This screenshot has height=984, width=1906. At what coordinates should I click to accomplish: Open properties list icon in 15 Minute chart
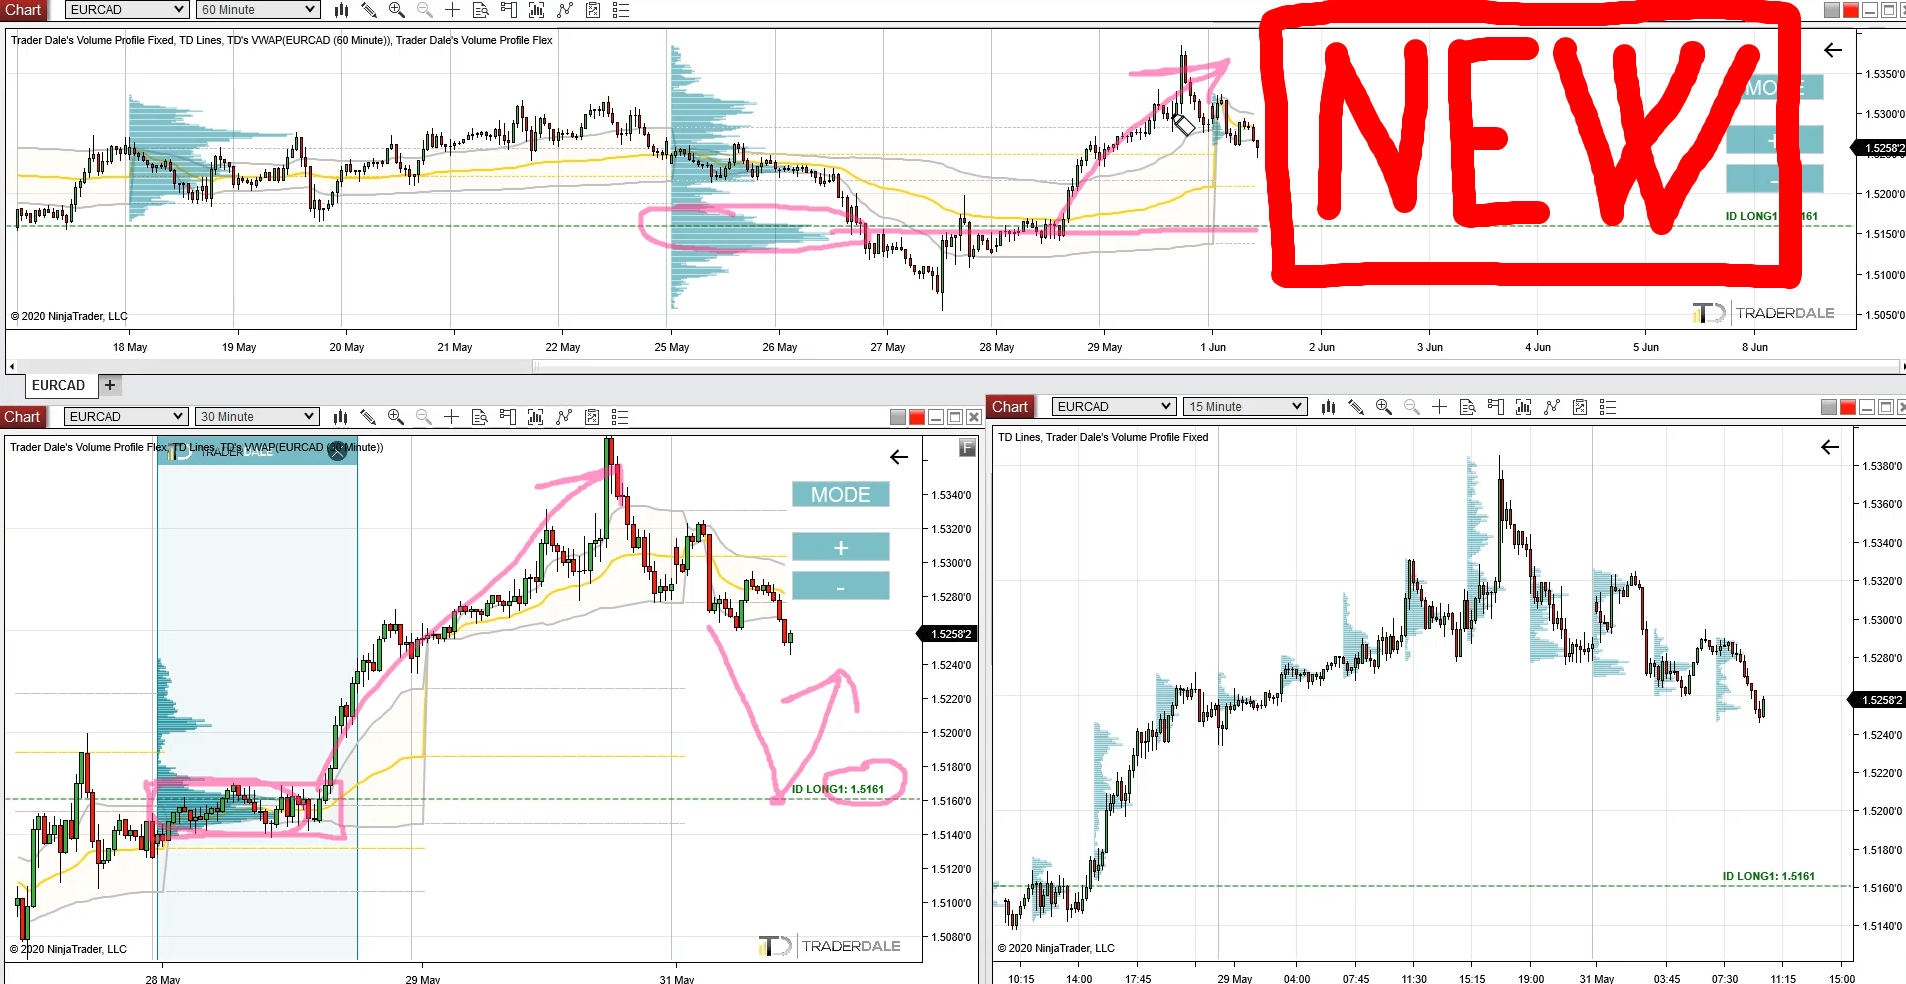[x=1608, y=407]
